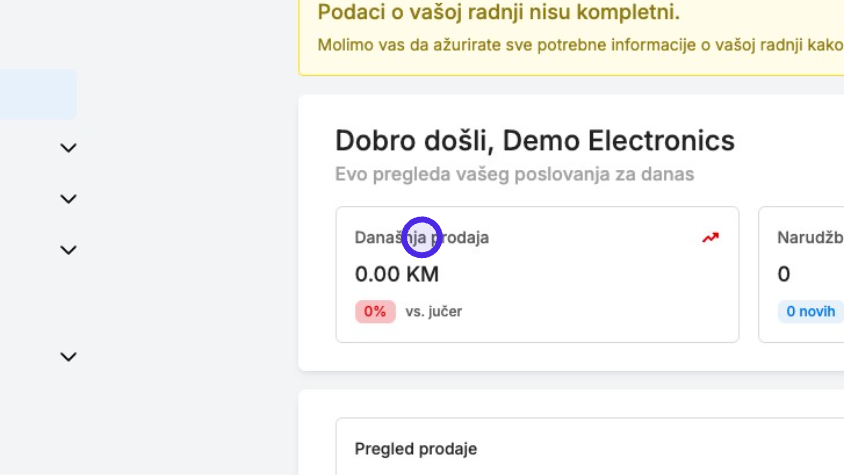Click the red trending arrow icon
The height and width of the screenshot is (475, 844).
711,237
